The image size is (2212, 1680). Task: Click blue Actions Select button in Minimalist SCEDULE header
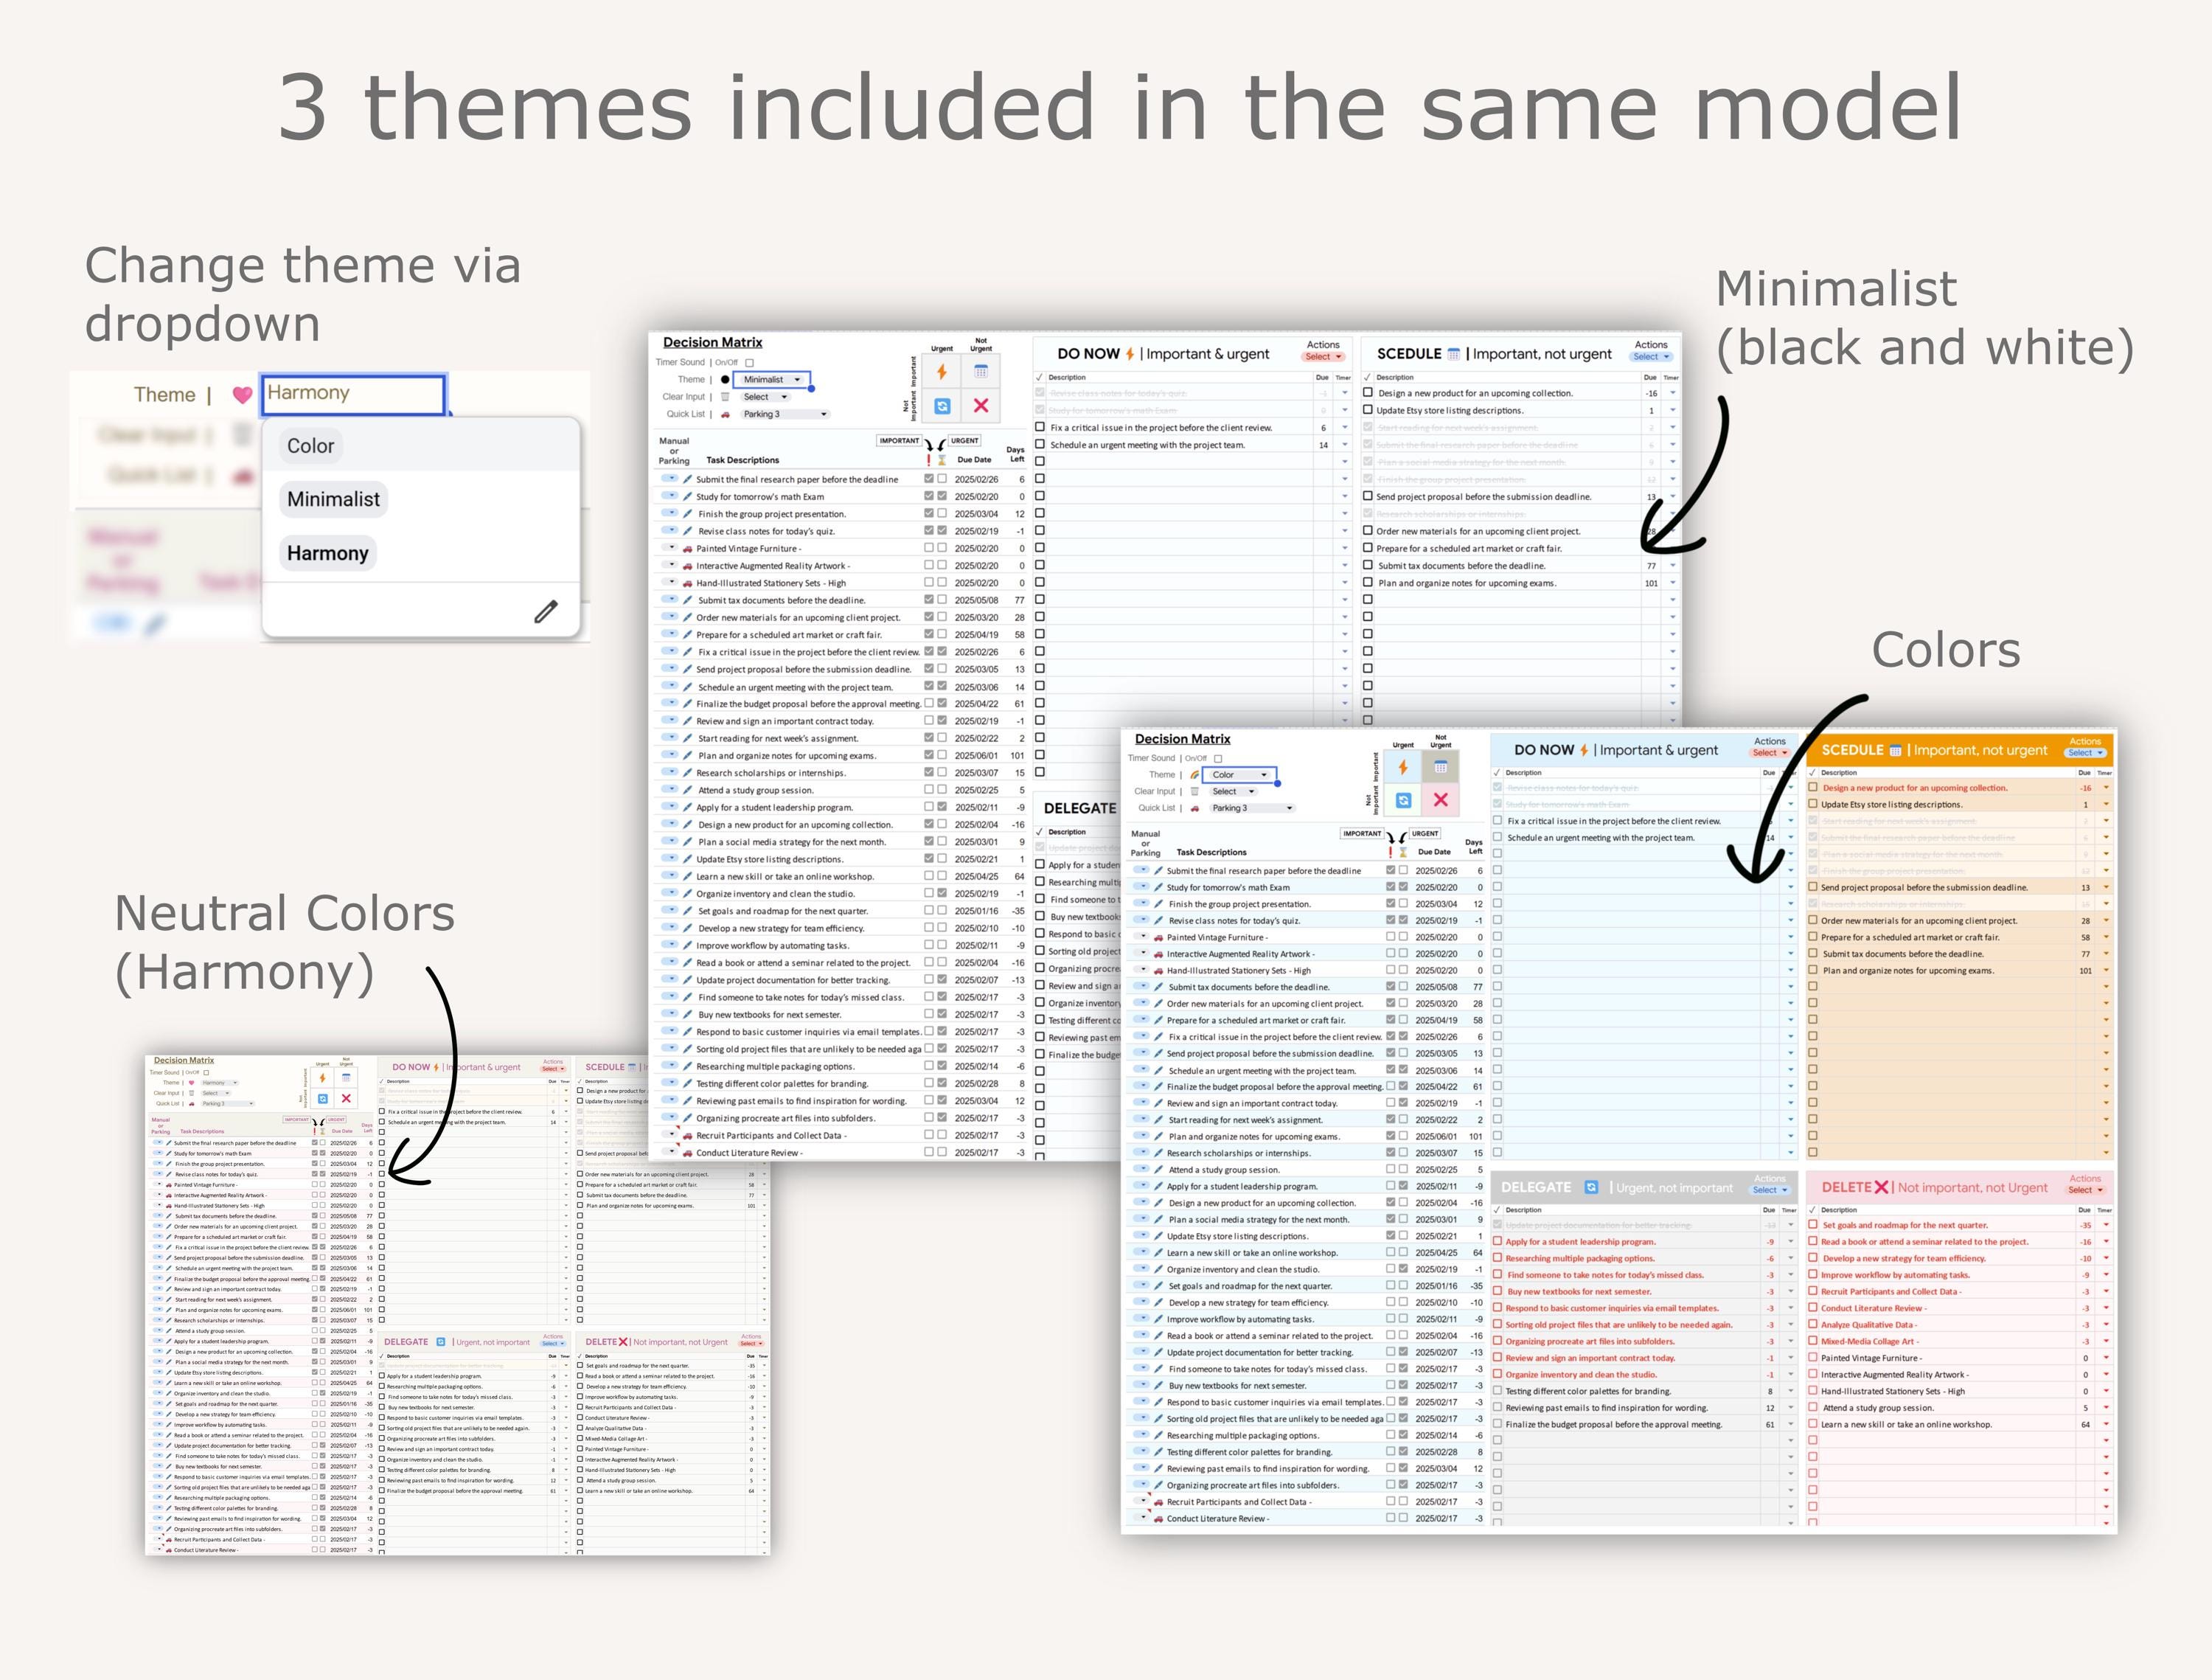[x=1651, y=357]
